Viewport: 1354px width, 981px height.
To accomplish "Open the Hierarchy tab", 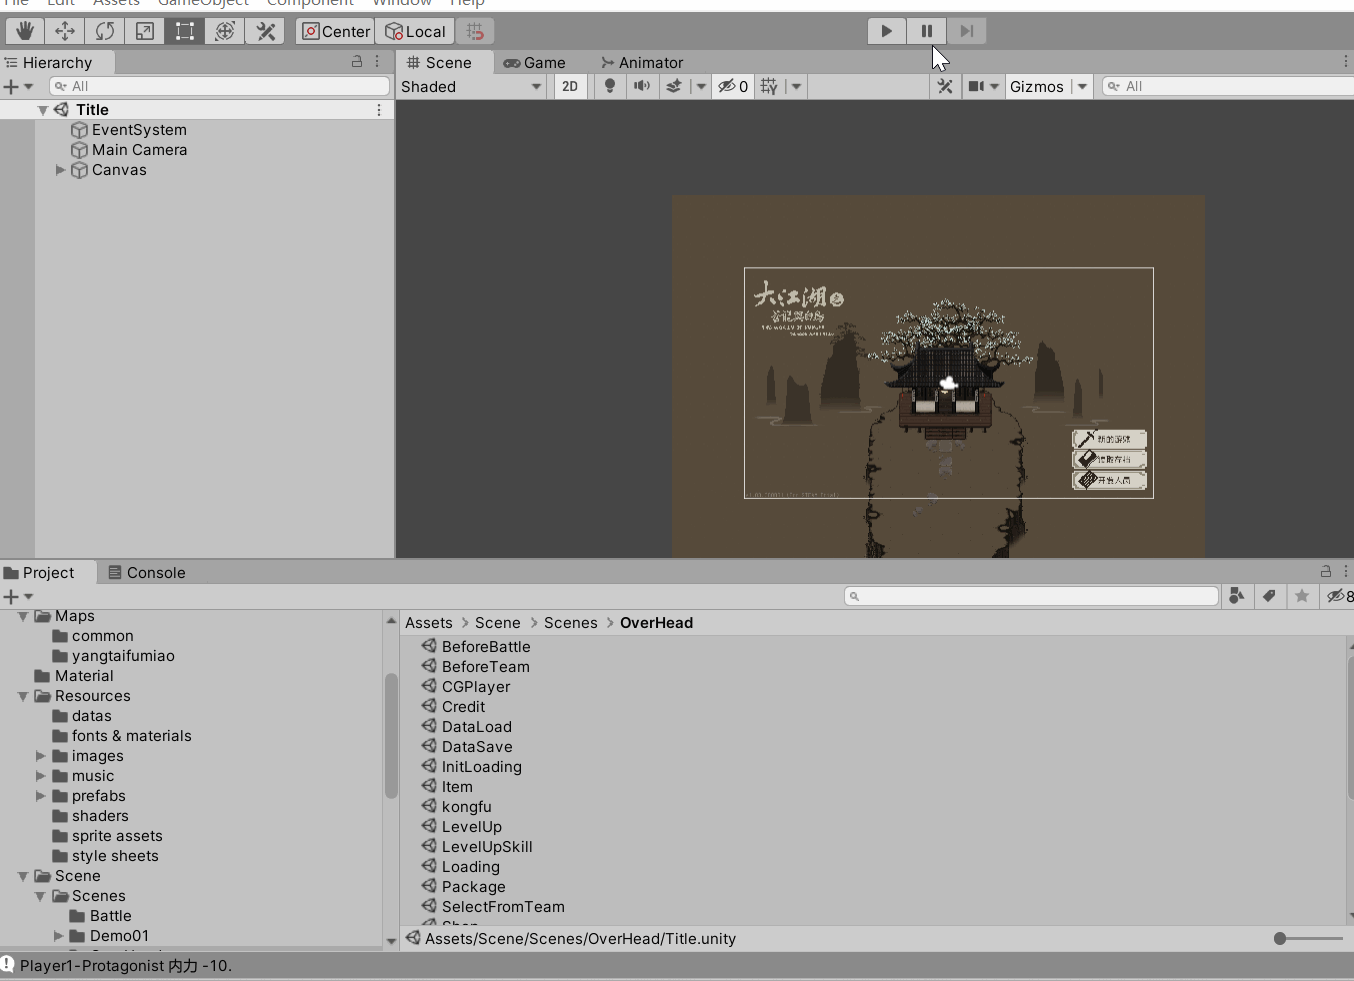I will point(49,62).
